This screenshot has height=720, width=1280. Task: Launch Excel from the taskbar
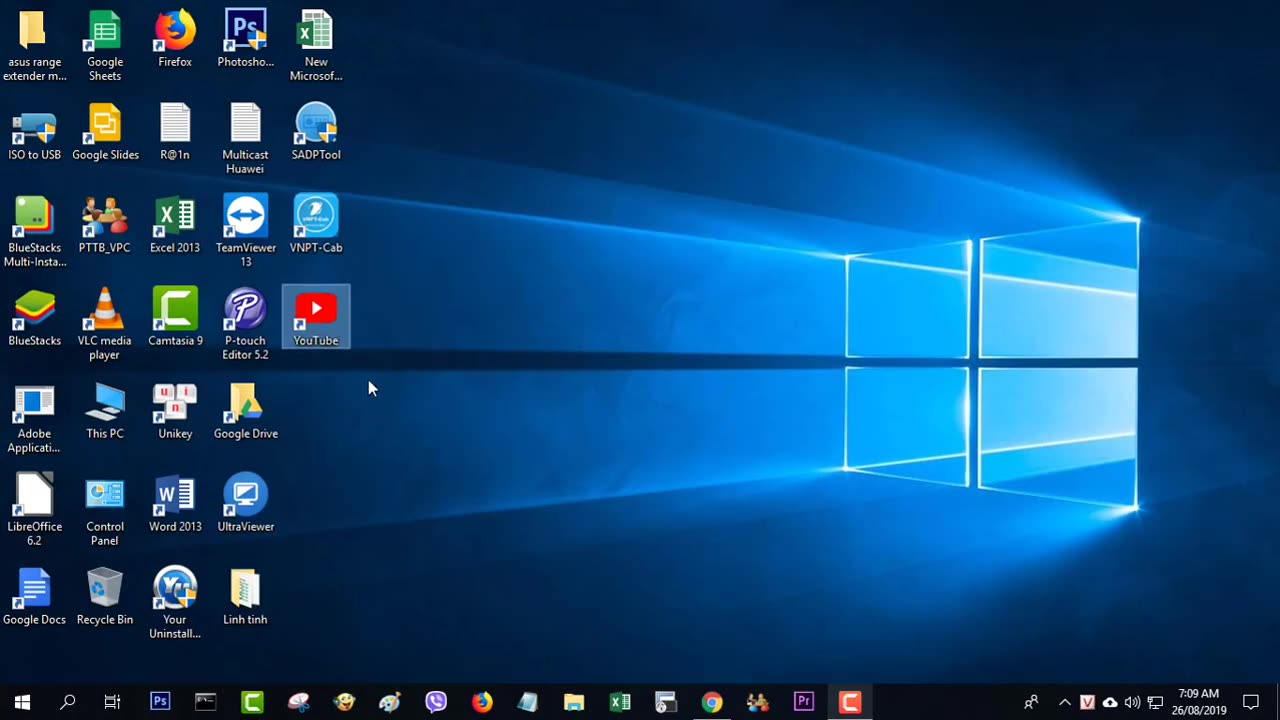click(620, 702)
